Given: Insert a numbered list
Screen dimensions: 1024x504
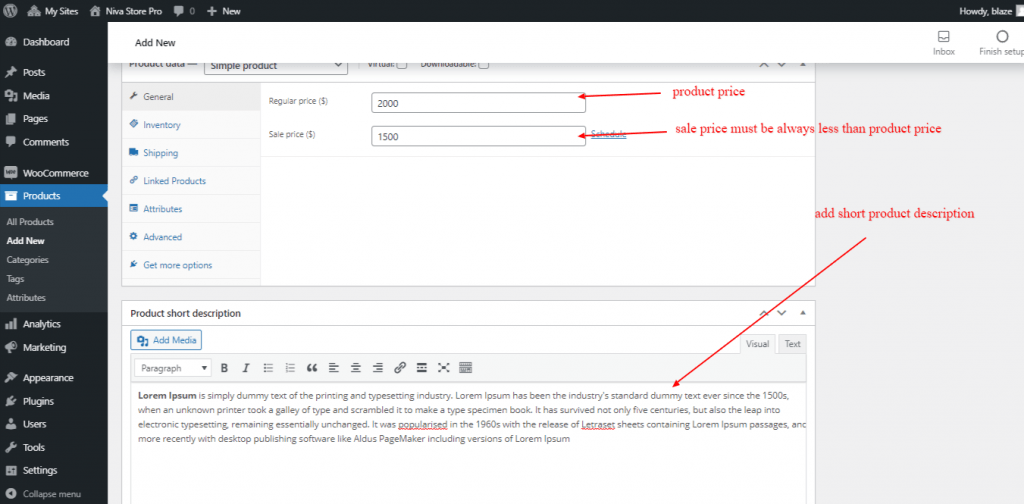Looking at the screenshot, I should 290,368.
